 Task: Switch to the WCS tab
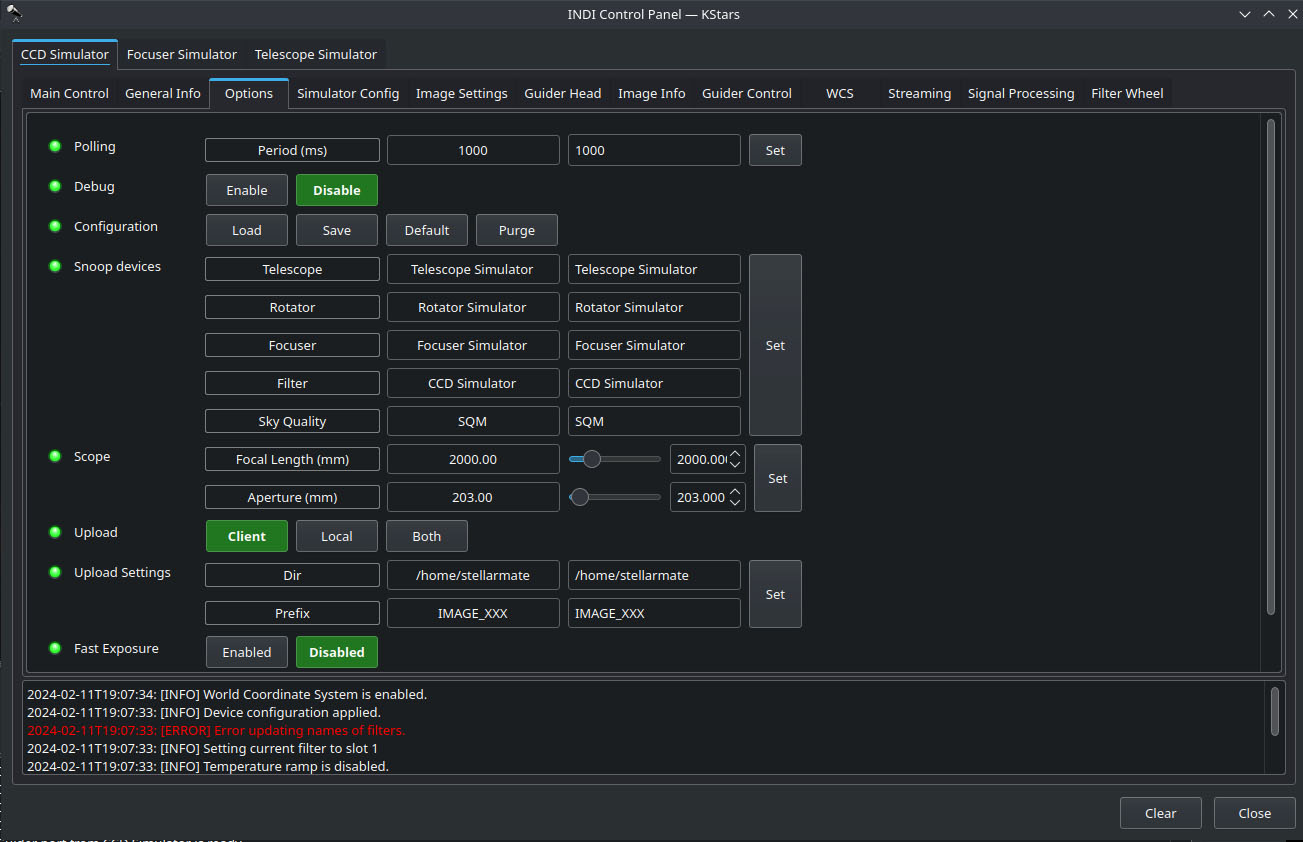[840, 93]
